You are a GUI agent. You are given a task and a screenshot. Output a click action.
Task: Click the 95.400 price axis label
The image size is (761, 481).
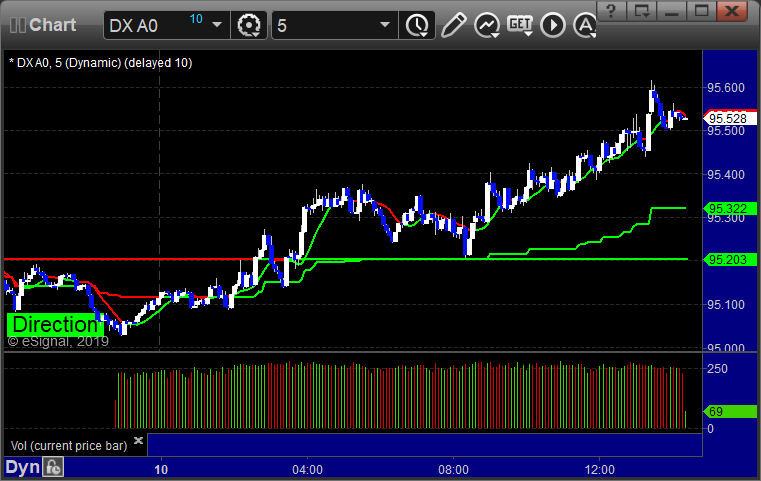[726, 175]
